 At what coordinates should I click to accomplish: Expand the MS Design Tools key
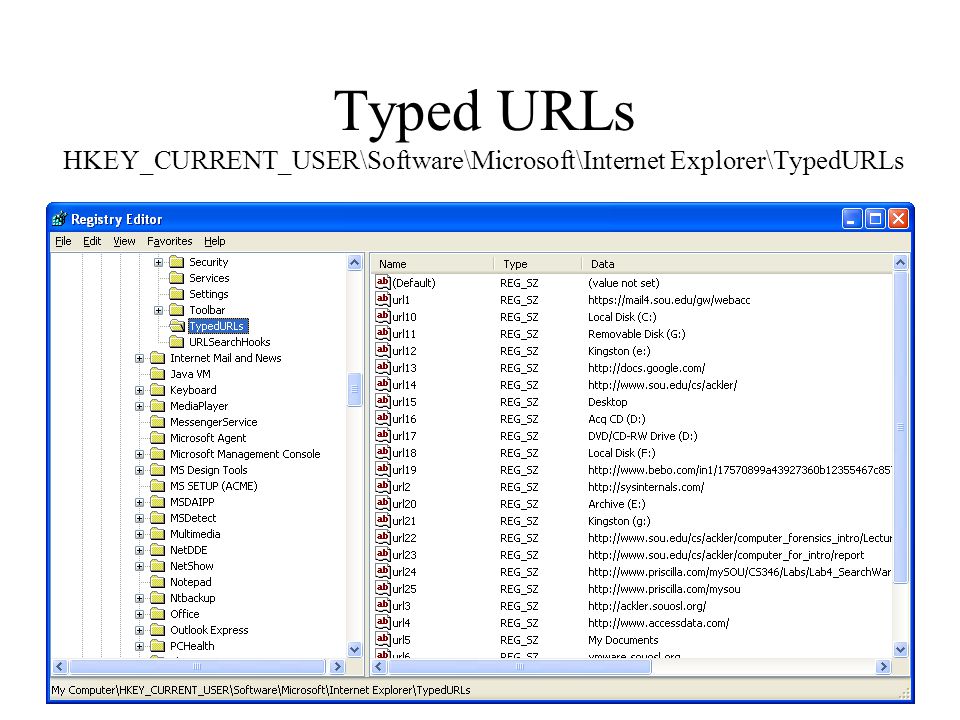[140, 470]
